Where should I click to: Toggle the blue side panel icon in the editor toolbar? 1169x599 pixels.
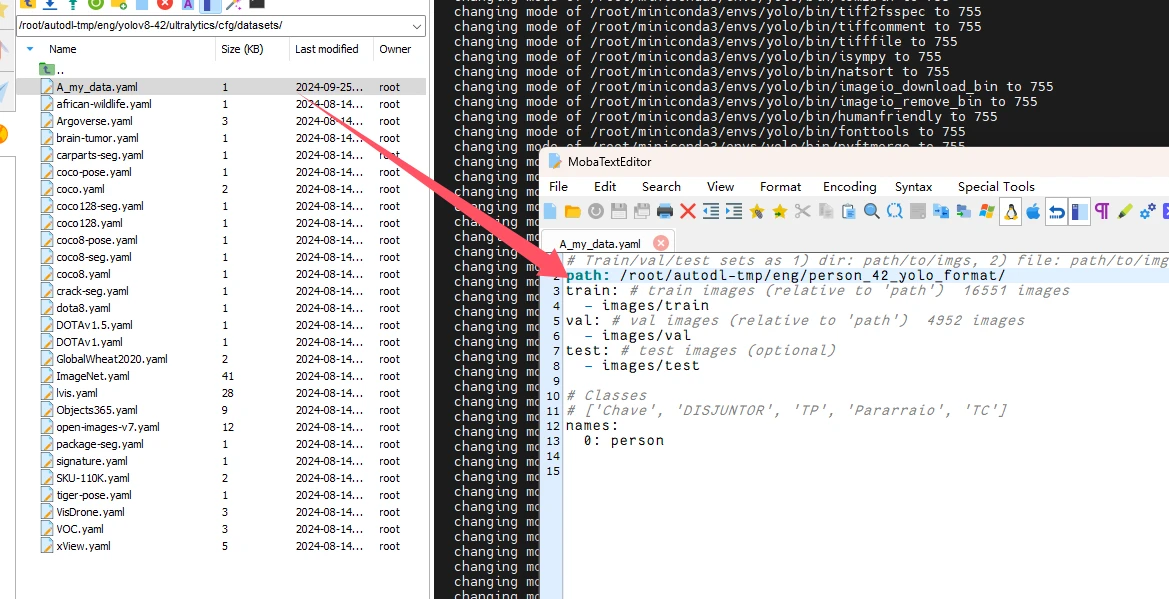coord(1079,212)
